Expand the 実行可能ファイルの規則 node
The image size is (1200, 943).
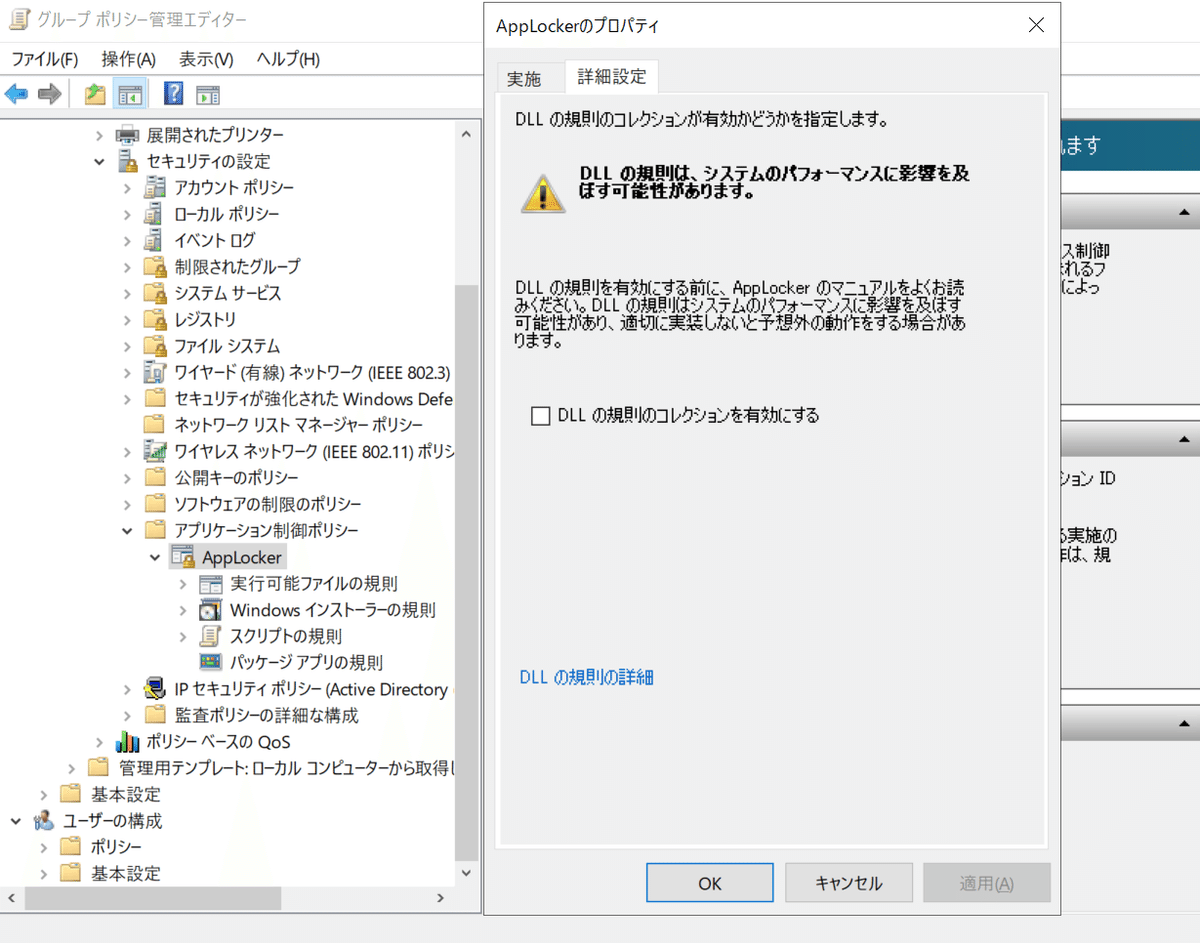tap(182, 583)
